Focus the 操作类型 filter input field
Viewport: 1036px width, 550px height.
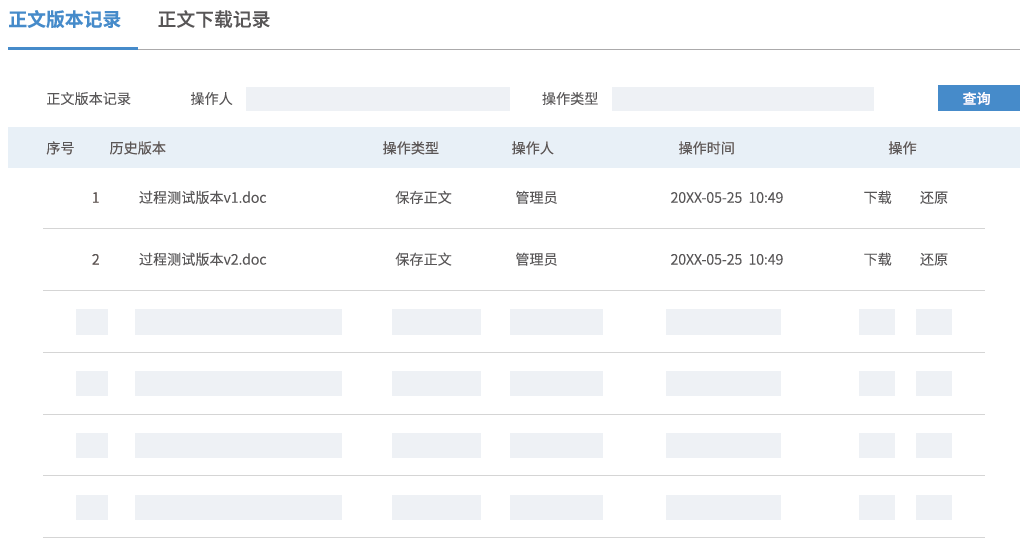point(742,99)
